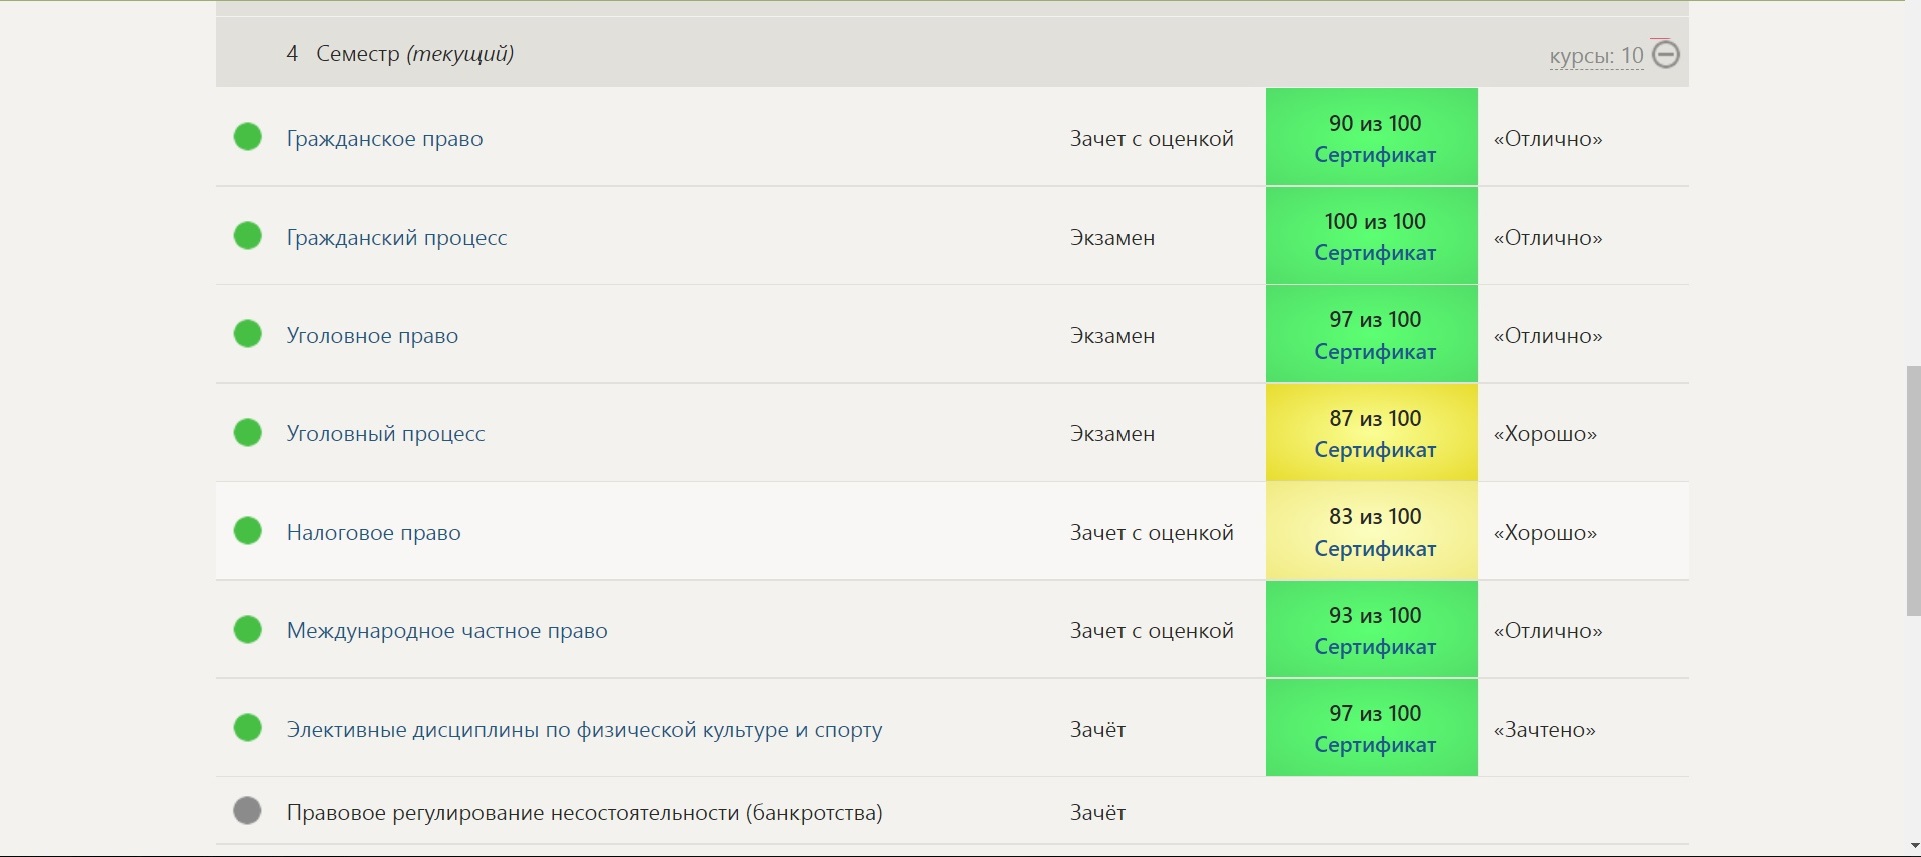Click the курсы: 10 label
1921x857 pixels.
pyautogui.click(x=1596, y=56)
